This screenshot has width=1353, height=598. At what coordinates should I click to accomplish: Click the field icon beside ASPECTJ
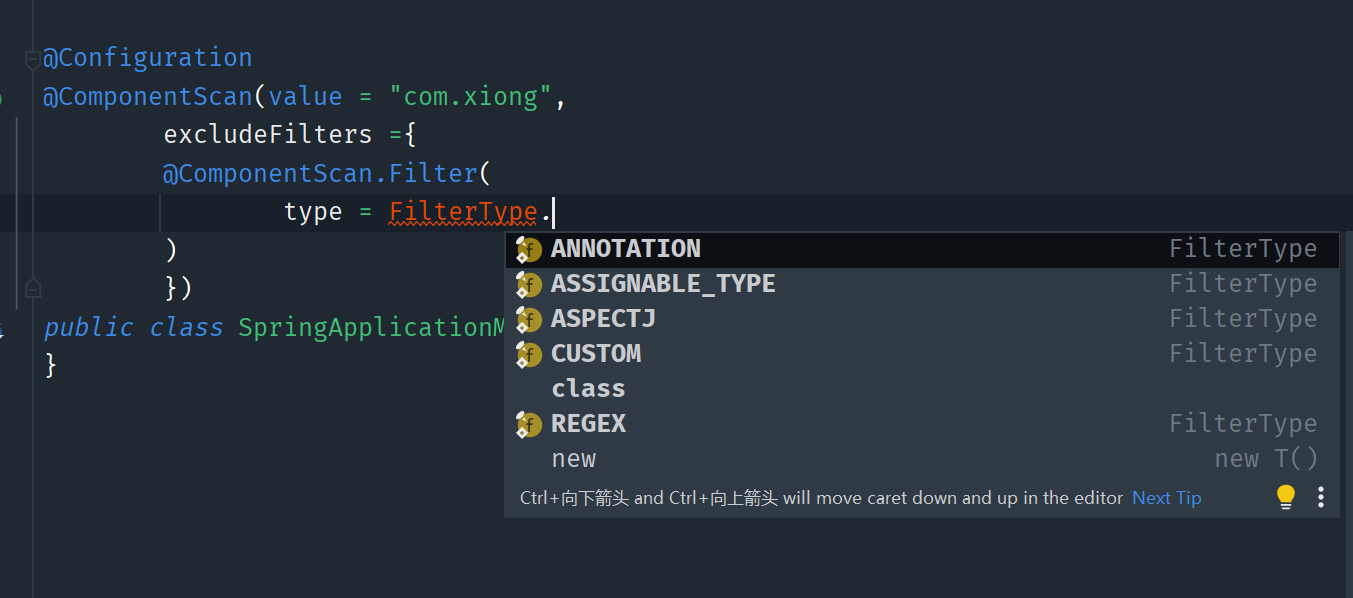coord(528,320)
